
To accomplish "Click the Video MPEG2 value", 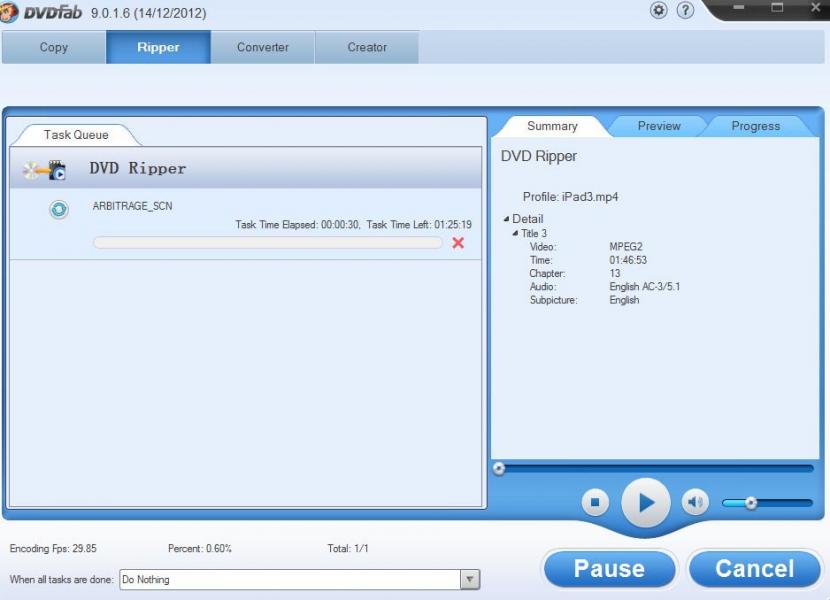I will pyautogui.click(x=626, y=247).
